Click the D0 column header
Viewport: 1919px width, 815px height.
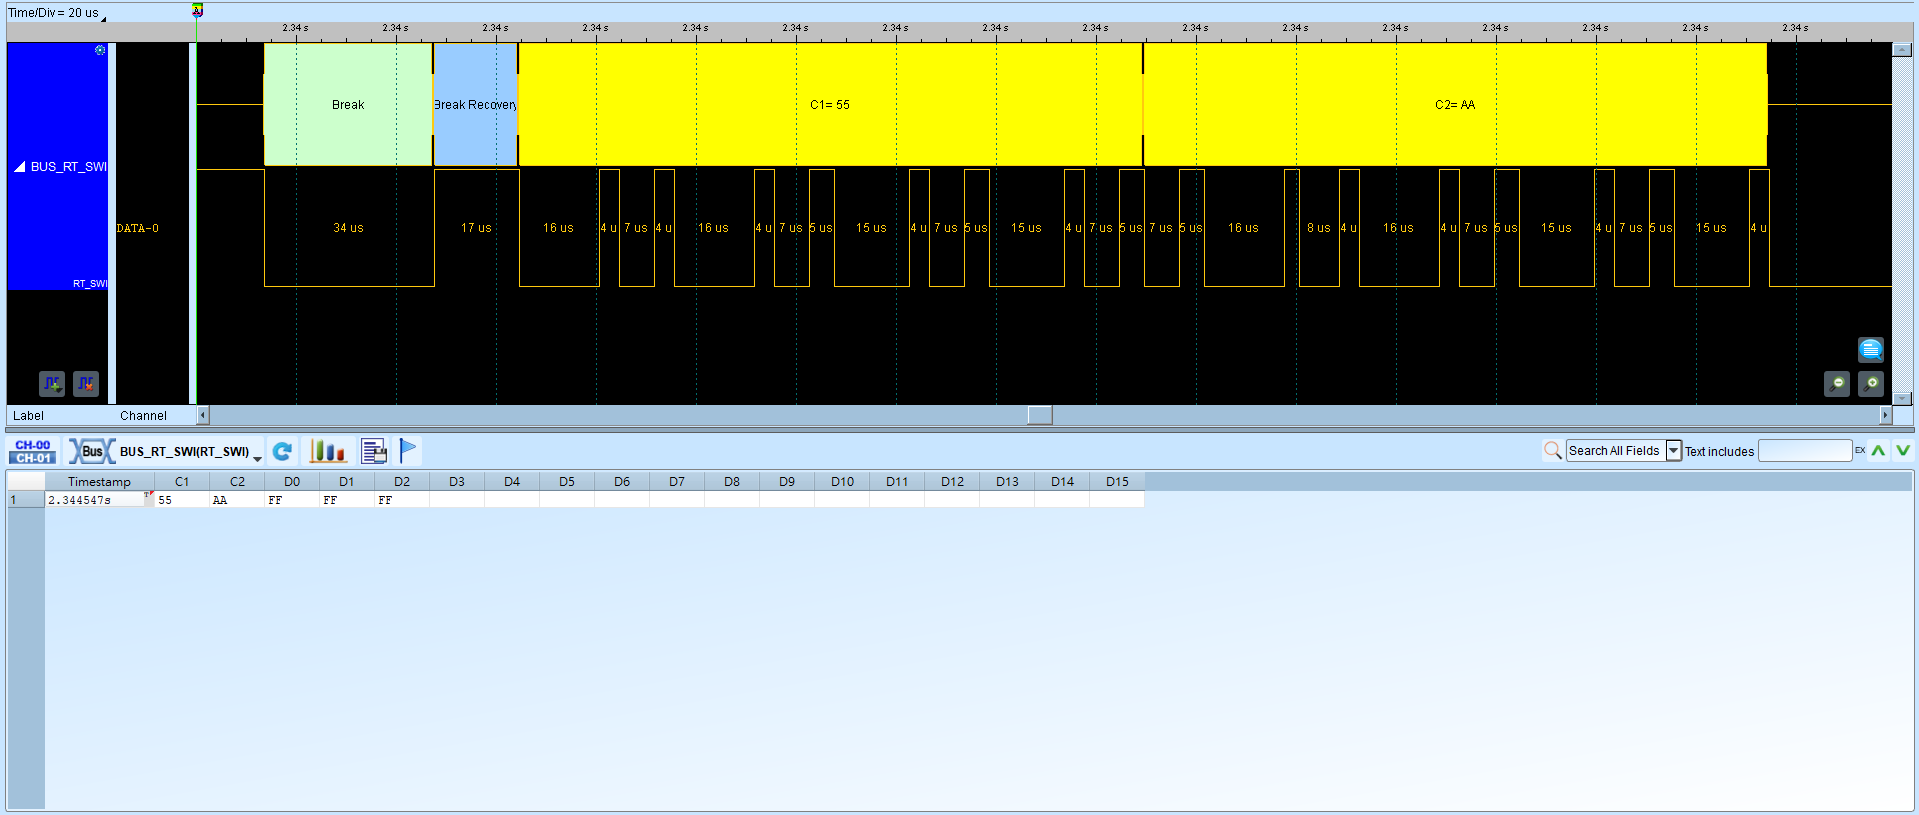click(x=292, y=482)
